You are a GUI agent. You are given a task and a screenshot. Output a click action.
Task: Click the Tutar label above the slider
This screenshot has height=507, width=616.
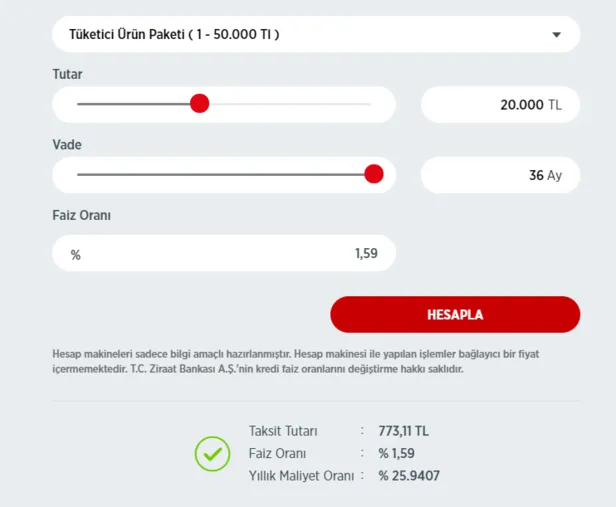point(67,75)
